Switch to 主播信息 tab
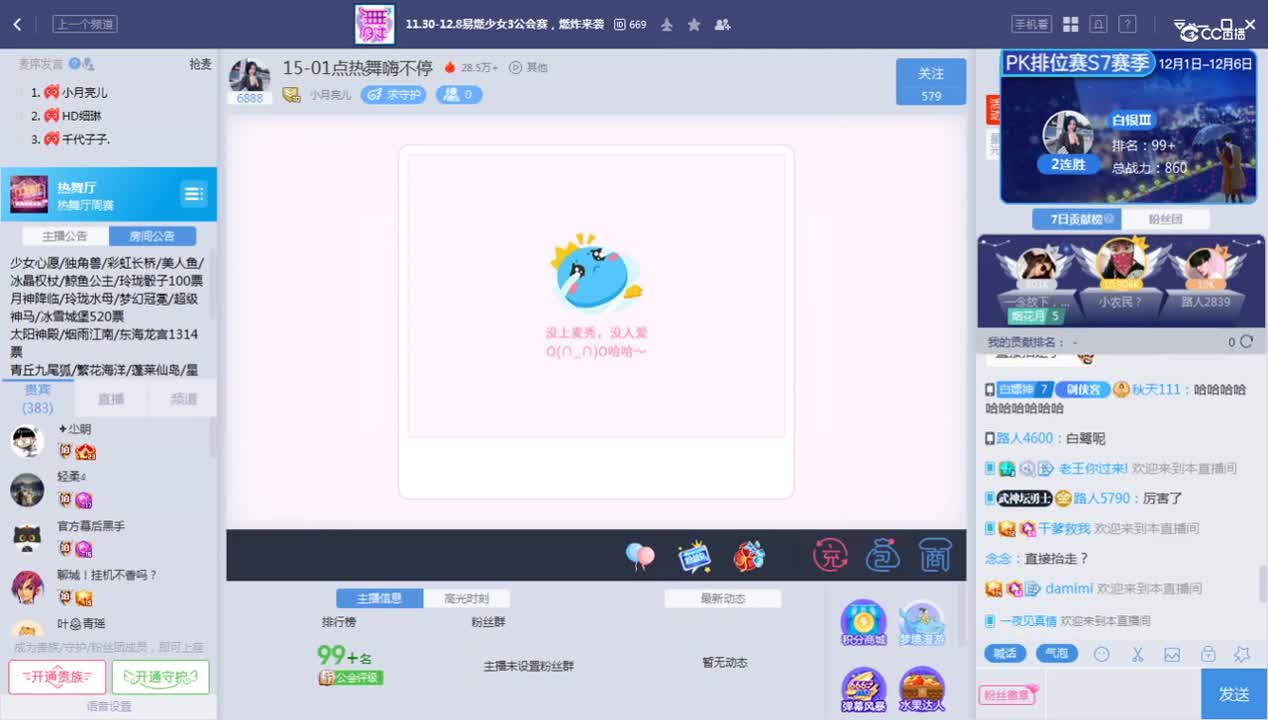The width and height of the screenshot is (1268, 720). click(x=379, y=598)
